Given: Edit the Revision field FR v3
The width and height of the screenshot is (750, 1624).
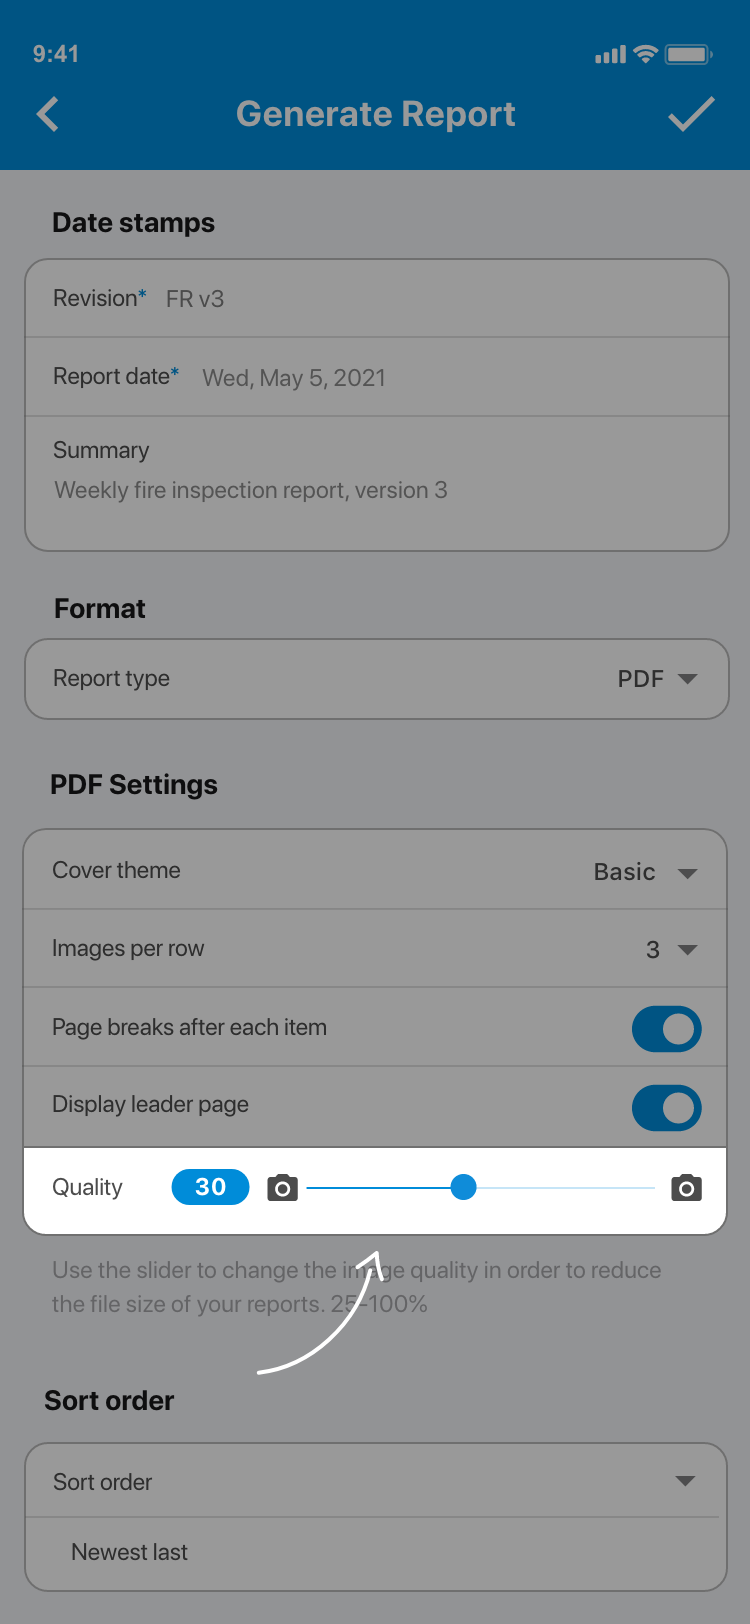Looking at the screenshot, I should point(195,299).
